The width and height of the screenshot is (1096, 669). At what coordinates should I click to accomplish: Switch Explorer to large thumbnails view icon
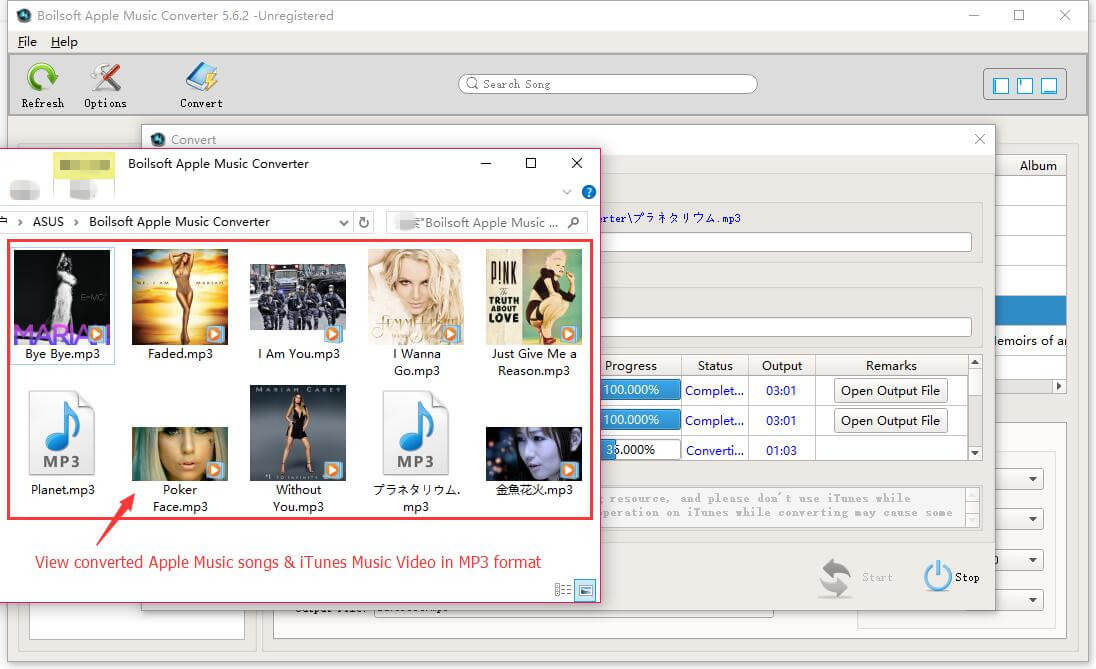(x=585, y=590)
